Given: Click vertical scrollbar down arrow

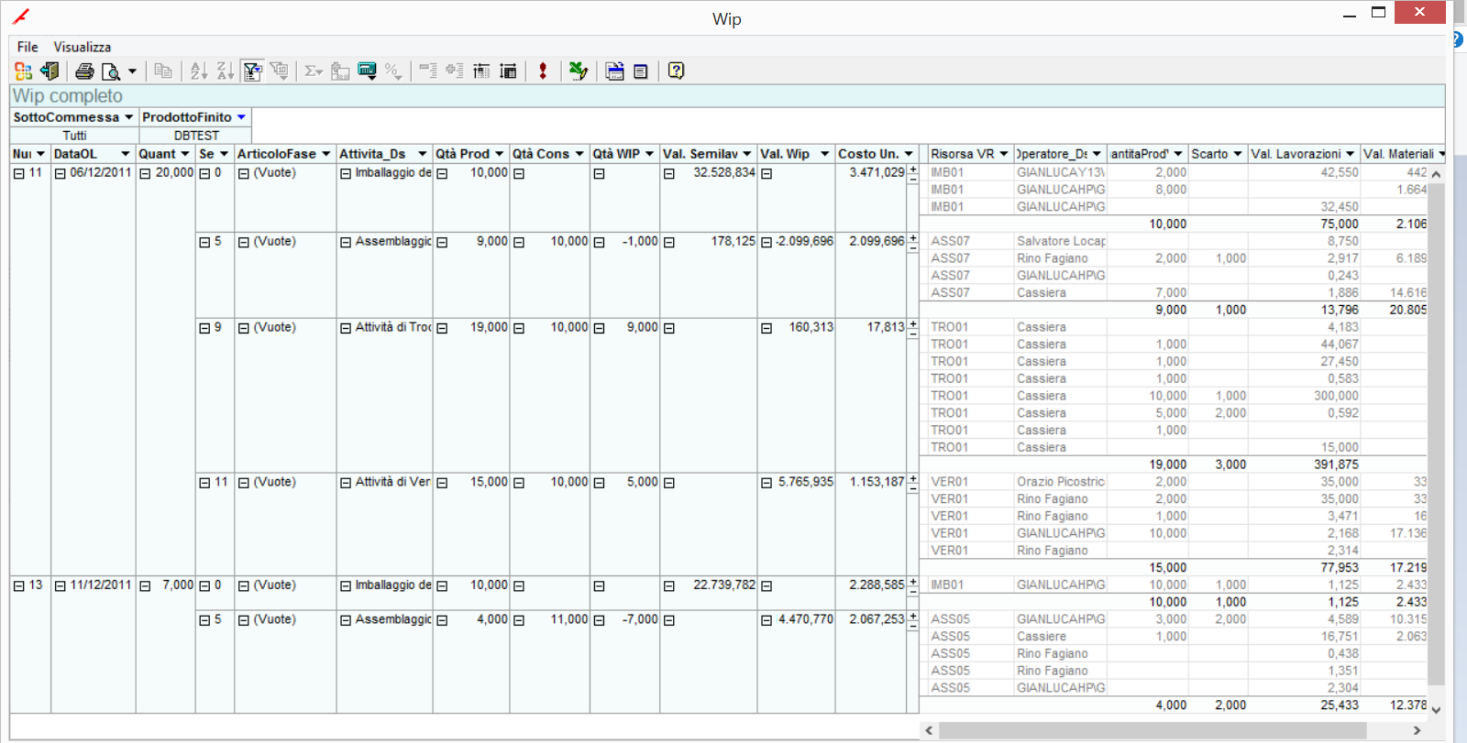Looking at the screenshot, I should [x=1437, y=709].
